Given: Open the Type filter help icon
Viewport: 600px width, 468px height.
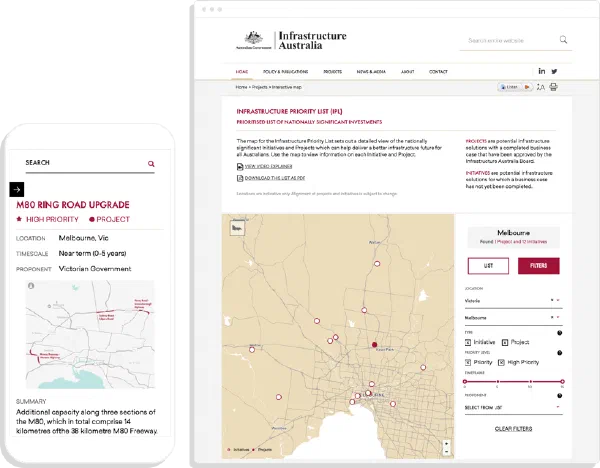Looking at the screenshot, I should (x=559, y=333).
